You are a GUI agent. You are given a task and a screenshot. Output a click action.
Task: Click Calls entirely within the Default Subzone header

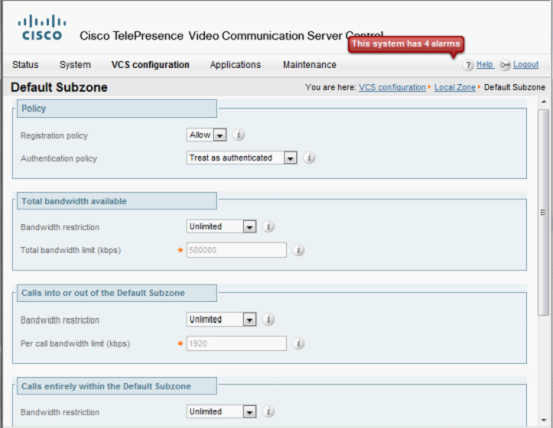click(117, 386)
